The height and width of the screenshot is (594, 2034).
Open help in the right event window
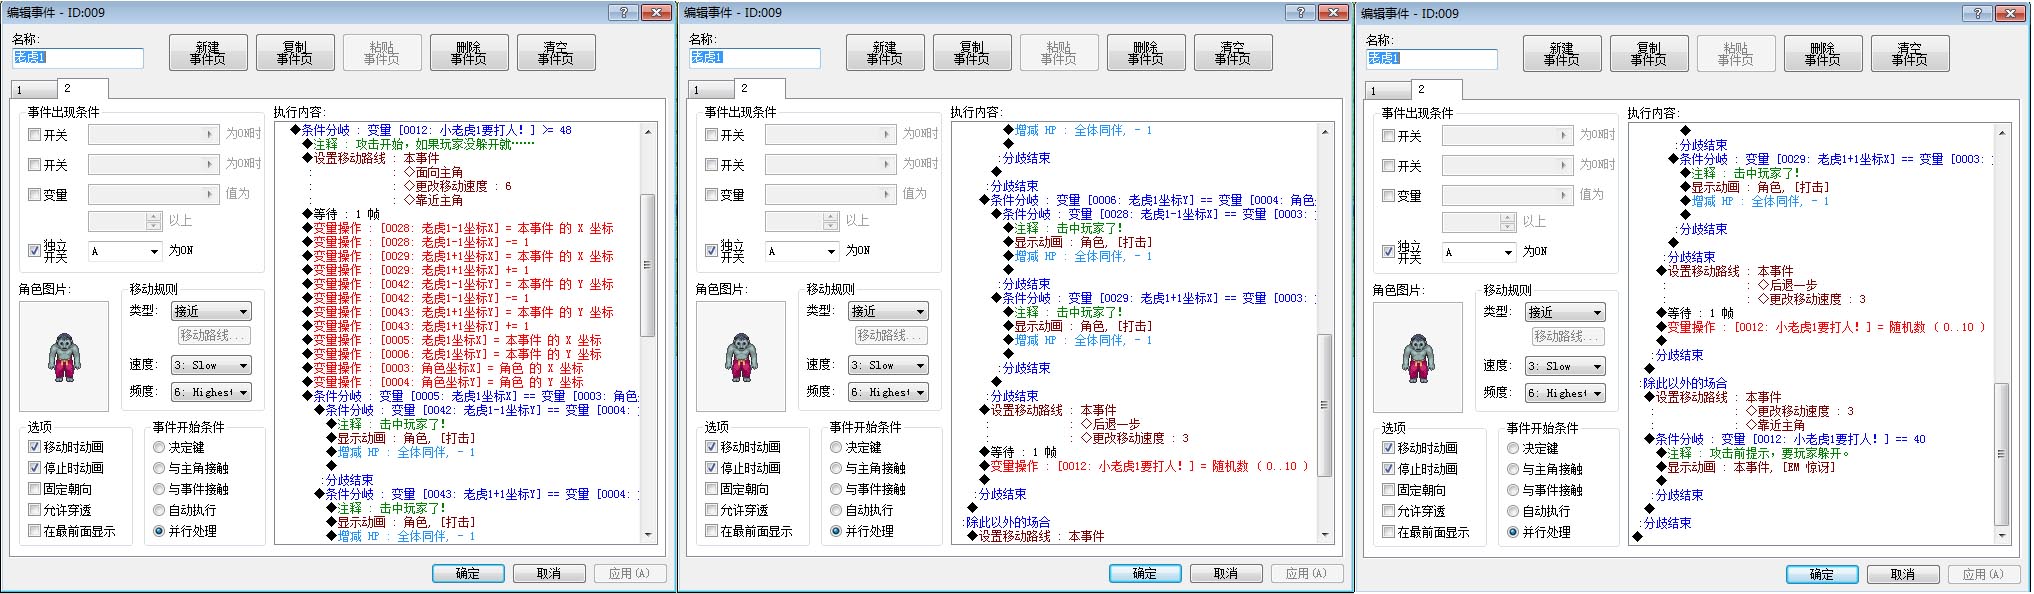[1977, 13]
